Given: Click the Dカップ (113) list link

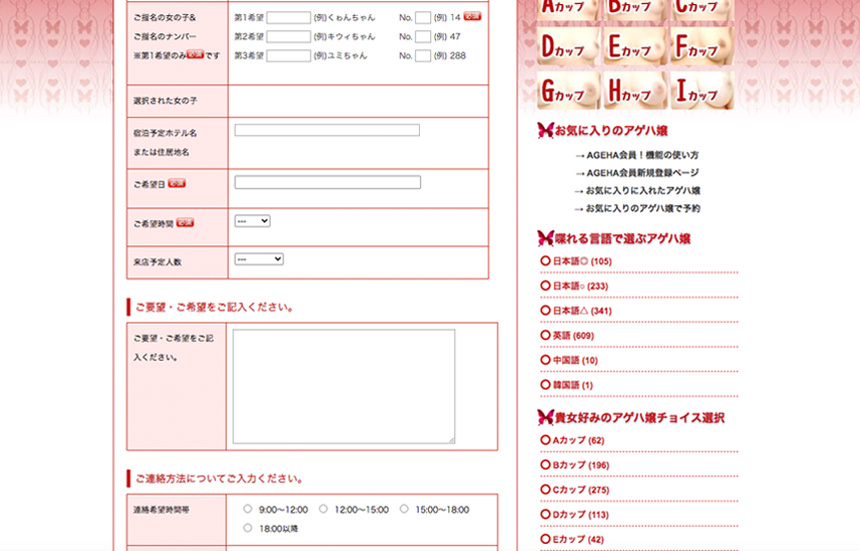Looking at the screenshot, I should tap(580, 514).
